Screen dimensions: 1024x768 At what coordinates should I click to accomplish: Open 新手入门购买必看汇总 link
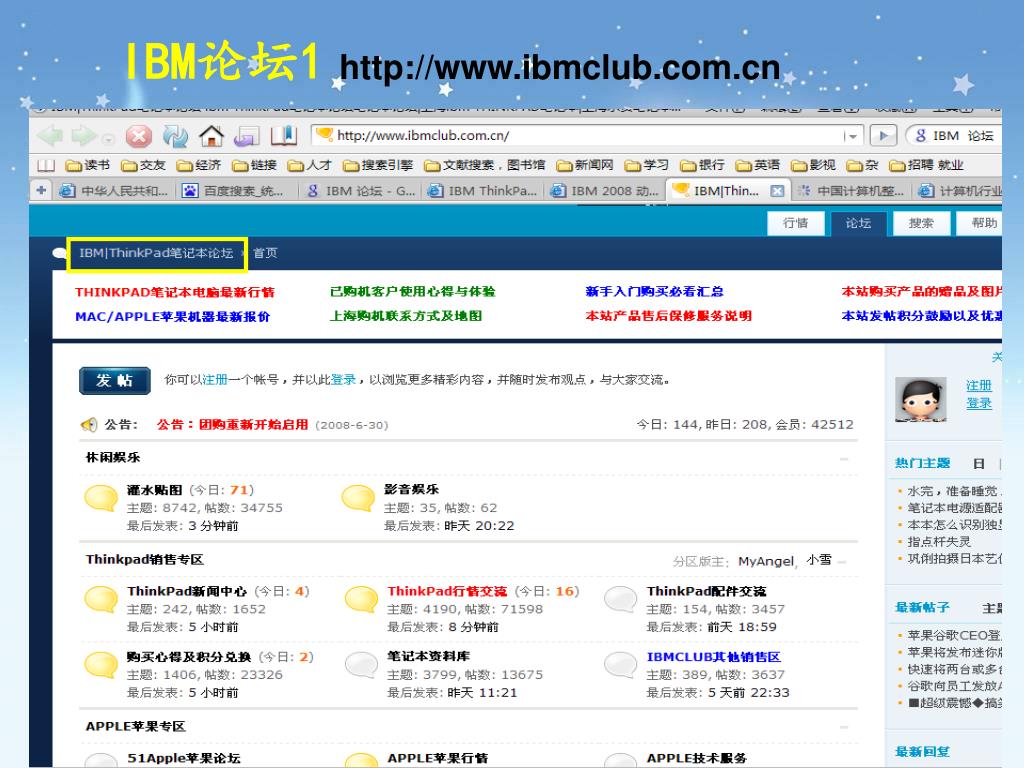coord(654,291)
